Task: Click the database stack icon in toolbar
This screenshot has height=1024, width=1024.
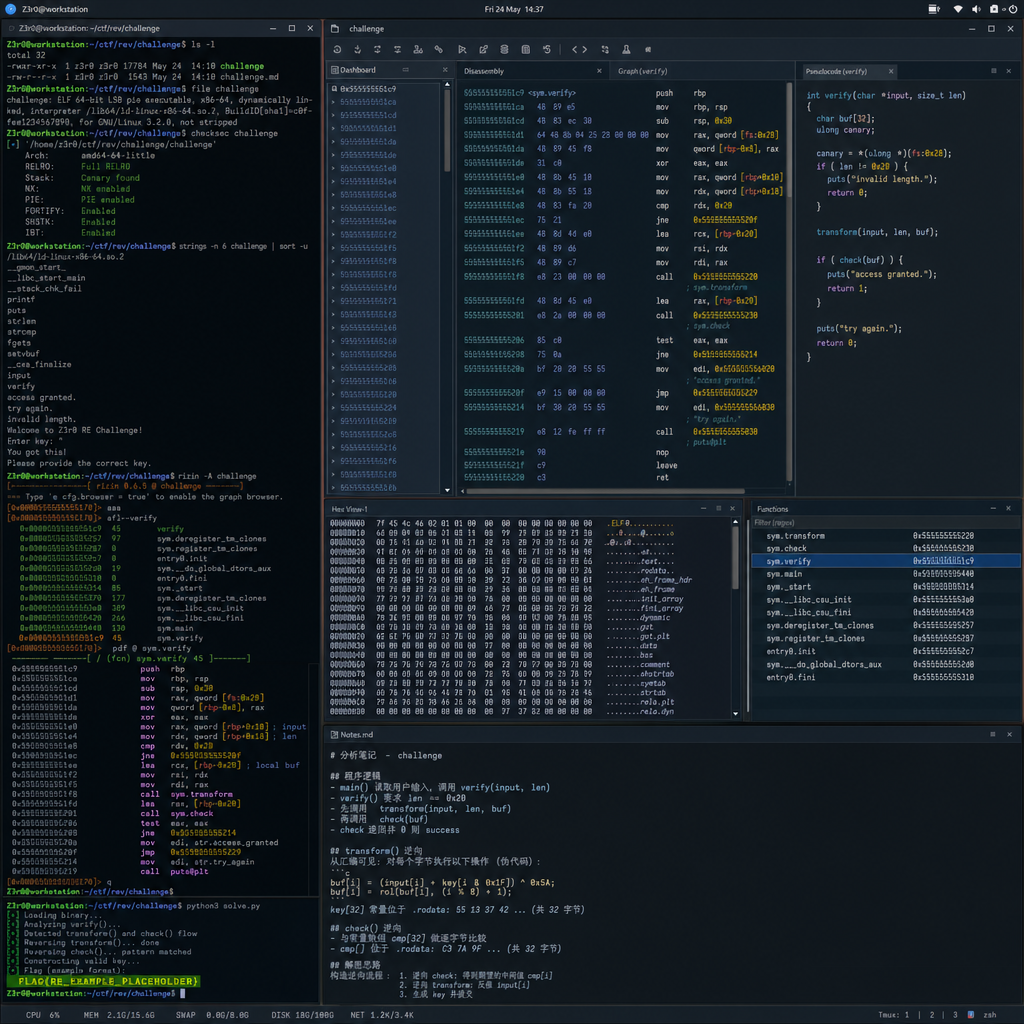Action: (x=504, y=50)
